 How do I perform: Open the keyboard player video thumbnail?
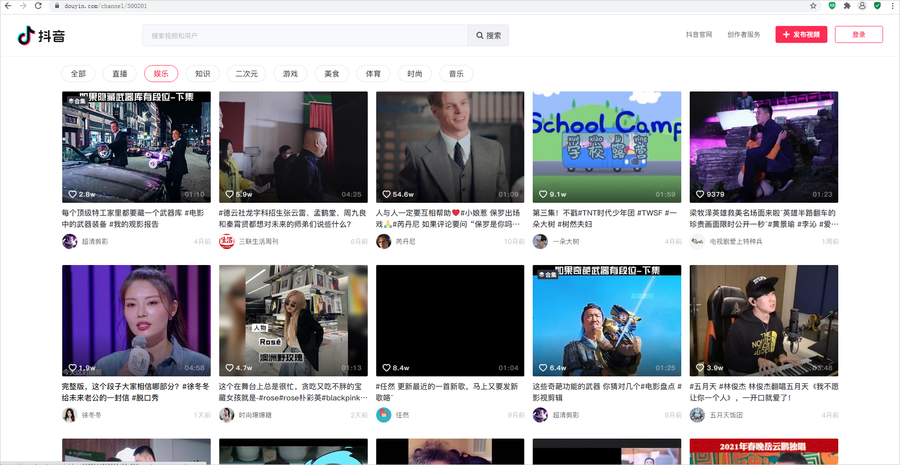(x=764, y=320)
